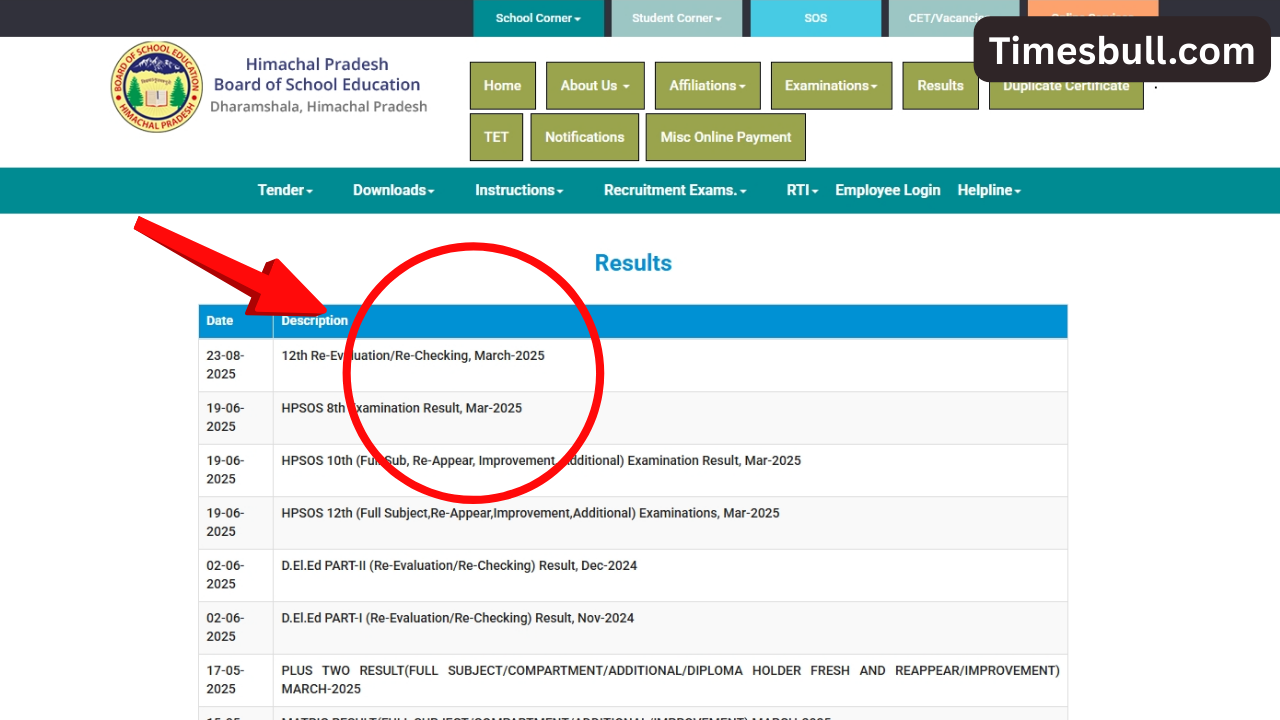Expand the Tender dropdown
This screenshot has height=720, width=1280.
pyautogui.click(x=284, y=190)
